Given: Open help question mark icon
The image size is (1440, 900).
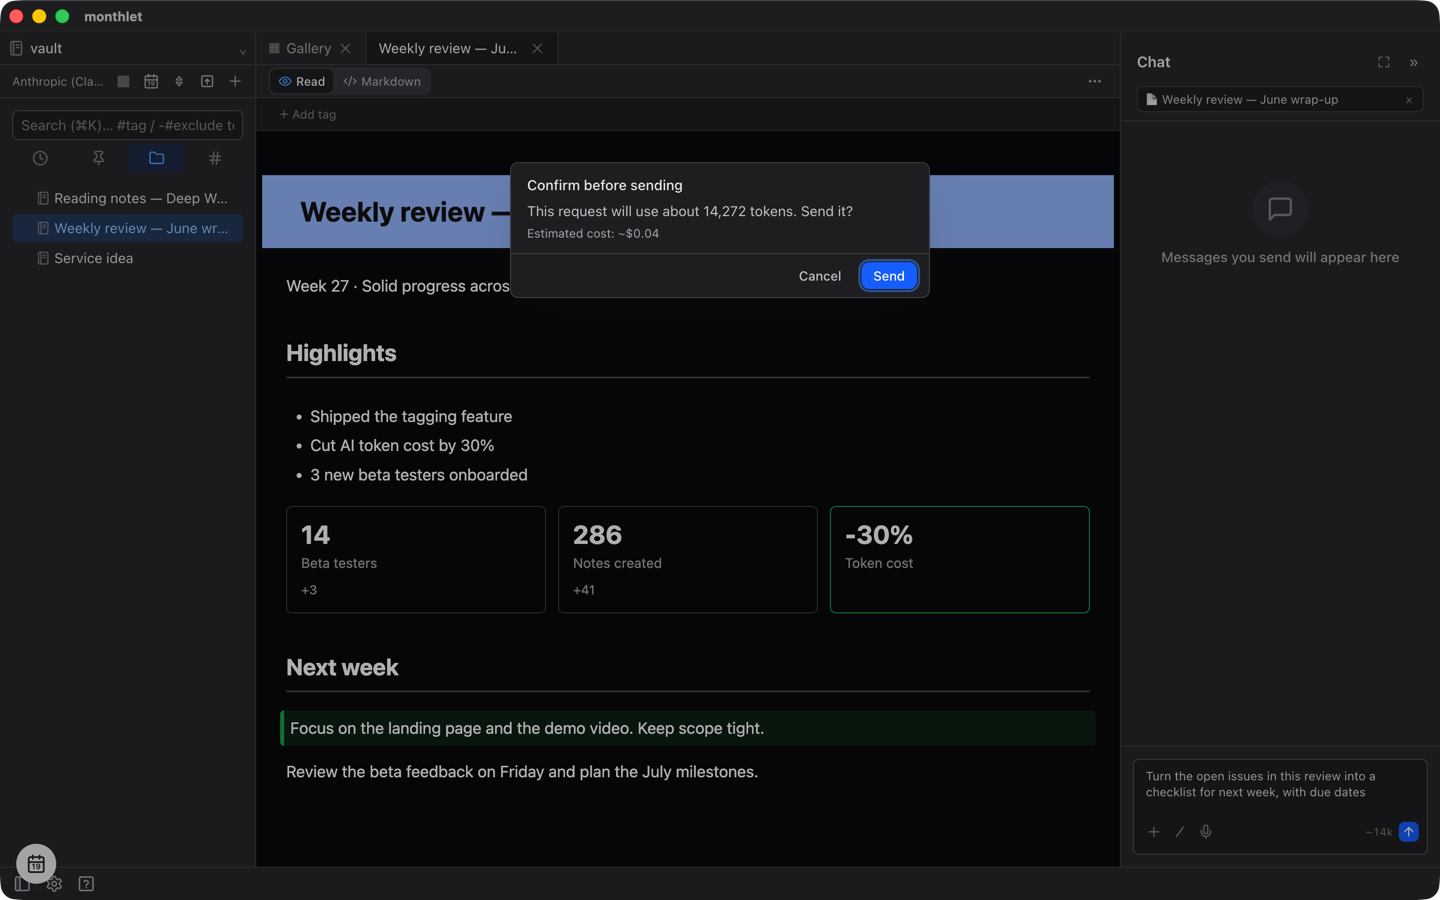Looking at the screenshot, I should (86, 884).
